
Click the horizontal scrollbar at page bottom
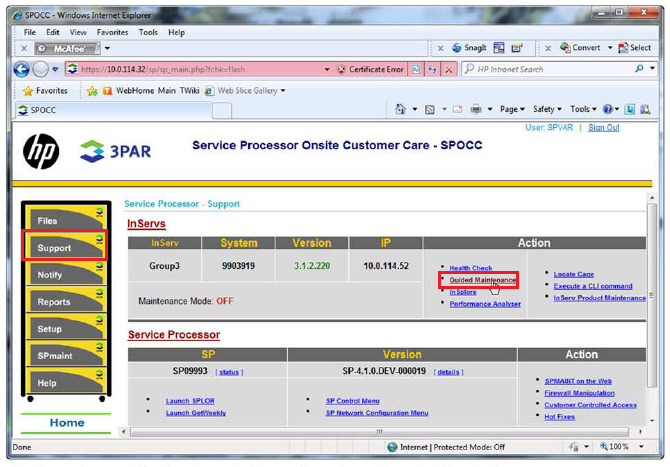380,432
